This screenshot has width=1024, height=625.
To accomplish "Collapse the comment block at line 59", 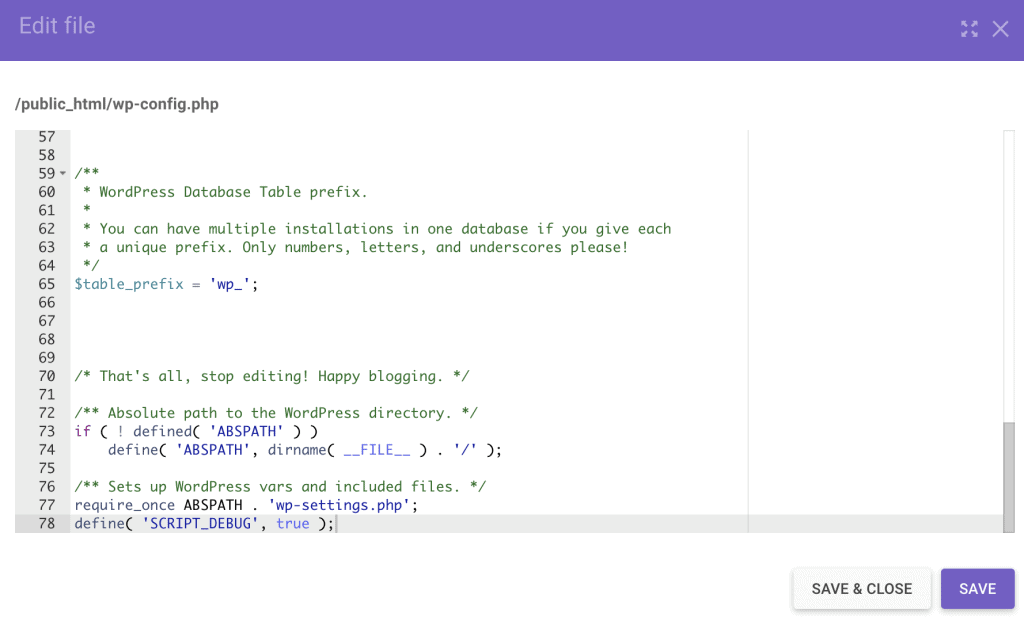I will [x=63, y=174].
